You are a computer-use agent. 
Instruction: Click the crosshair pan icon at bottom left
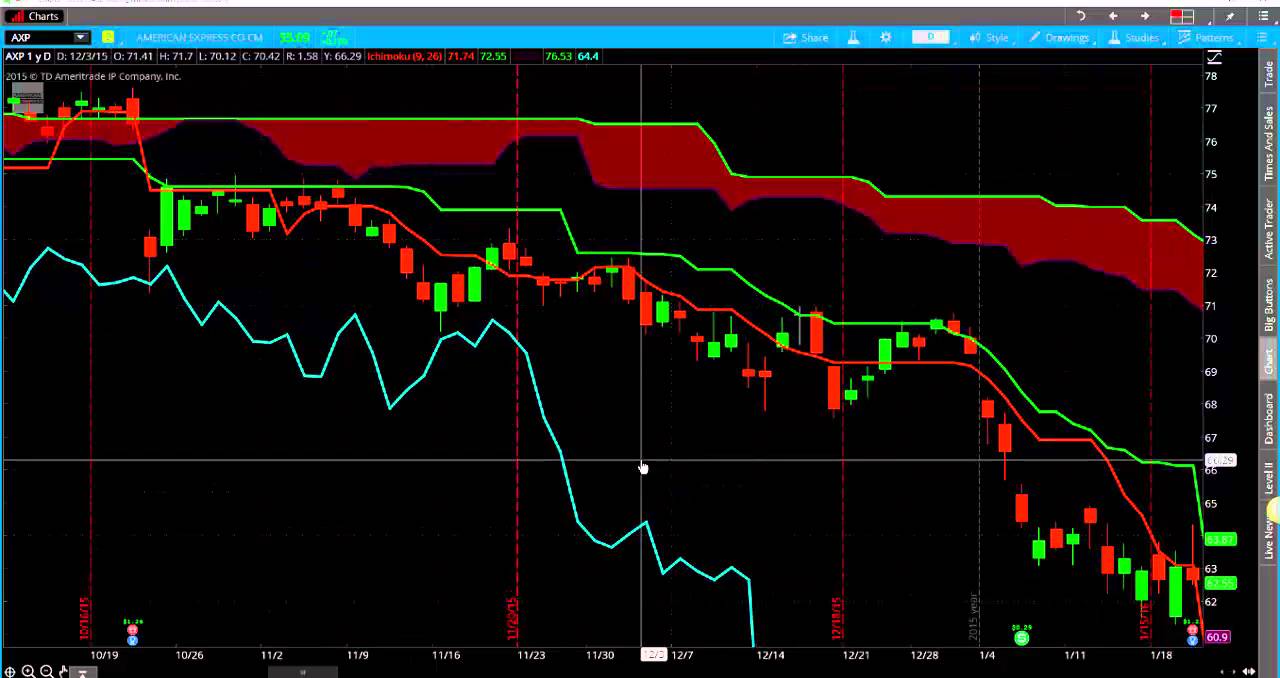coord(11,672)
